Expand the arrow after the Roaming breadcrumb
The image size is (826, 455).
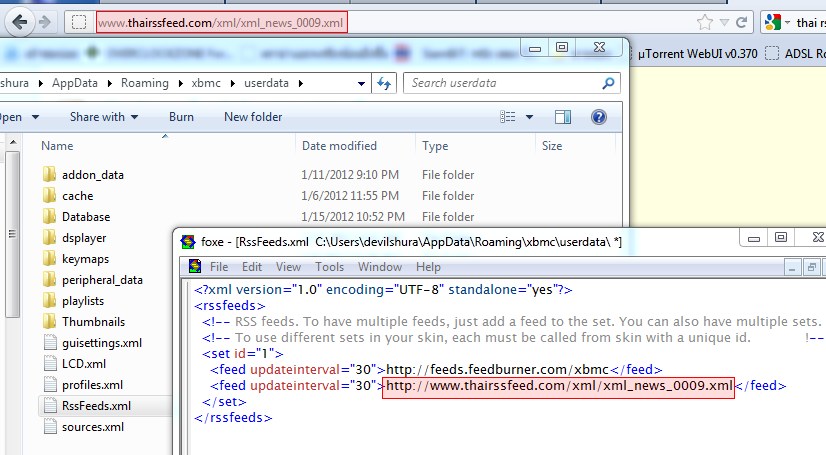click(180, 83)
